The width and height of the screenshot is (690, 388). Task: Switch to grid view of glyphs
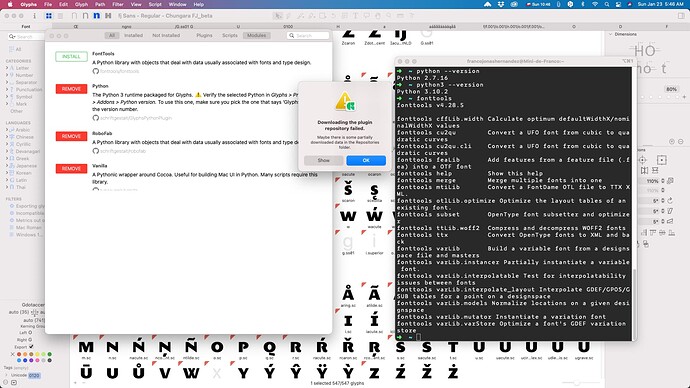click(49, 16)
